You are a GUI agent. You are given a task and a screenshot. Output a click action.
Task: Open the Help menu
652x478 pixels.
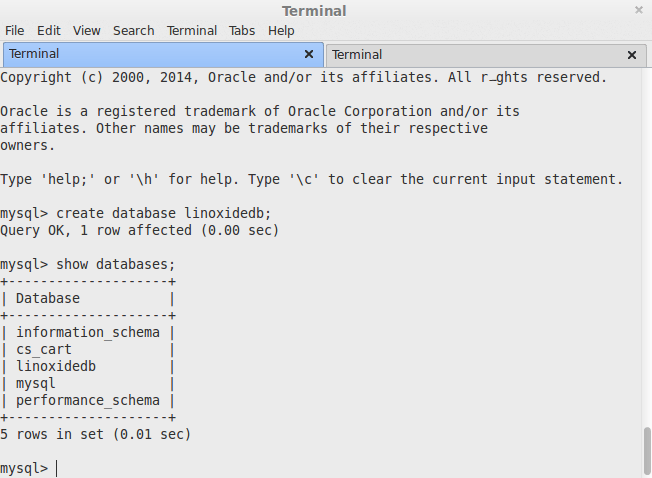[281, 31]
